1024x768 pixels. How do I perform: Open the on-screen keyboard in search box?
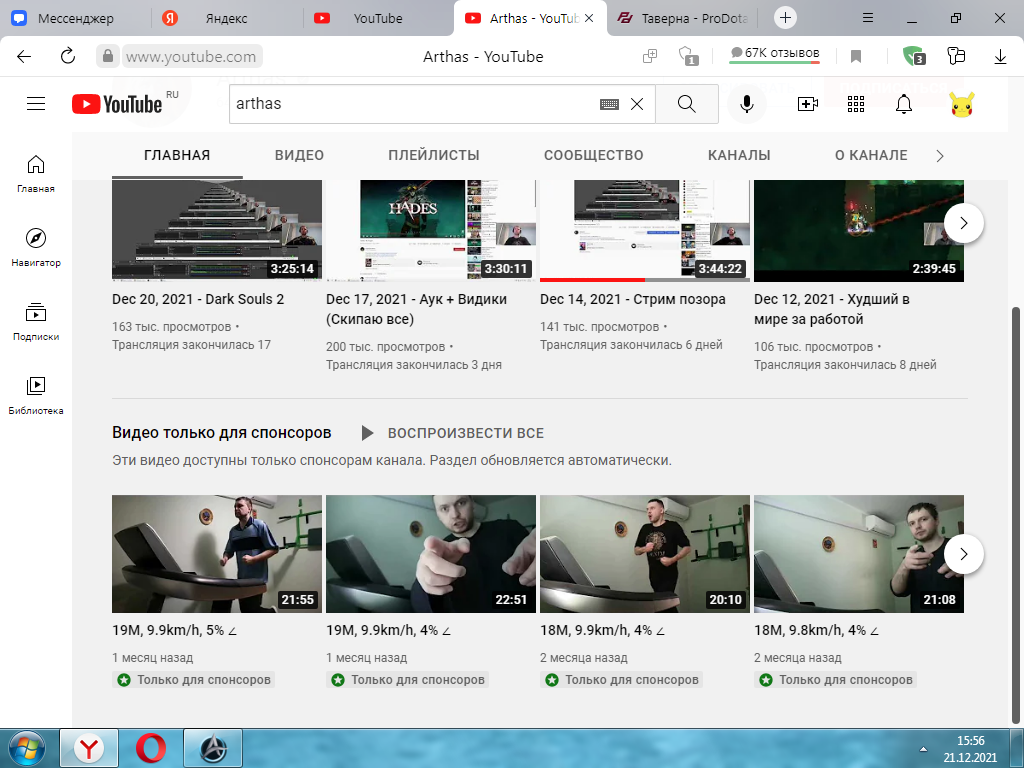pyautogui.click(x=609, y=104)
